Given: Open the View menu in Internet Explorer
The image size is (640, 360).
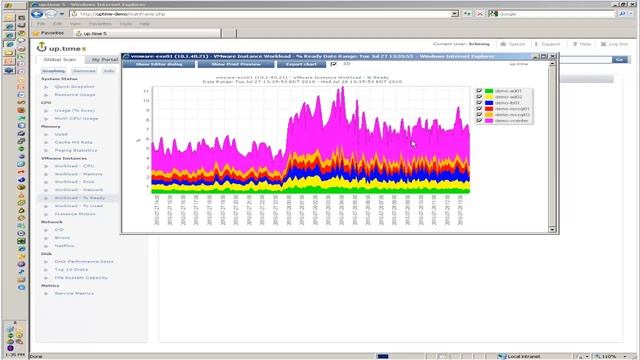Looking at the screenshot, I should coord(75,24).
